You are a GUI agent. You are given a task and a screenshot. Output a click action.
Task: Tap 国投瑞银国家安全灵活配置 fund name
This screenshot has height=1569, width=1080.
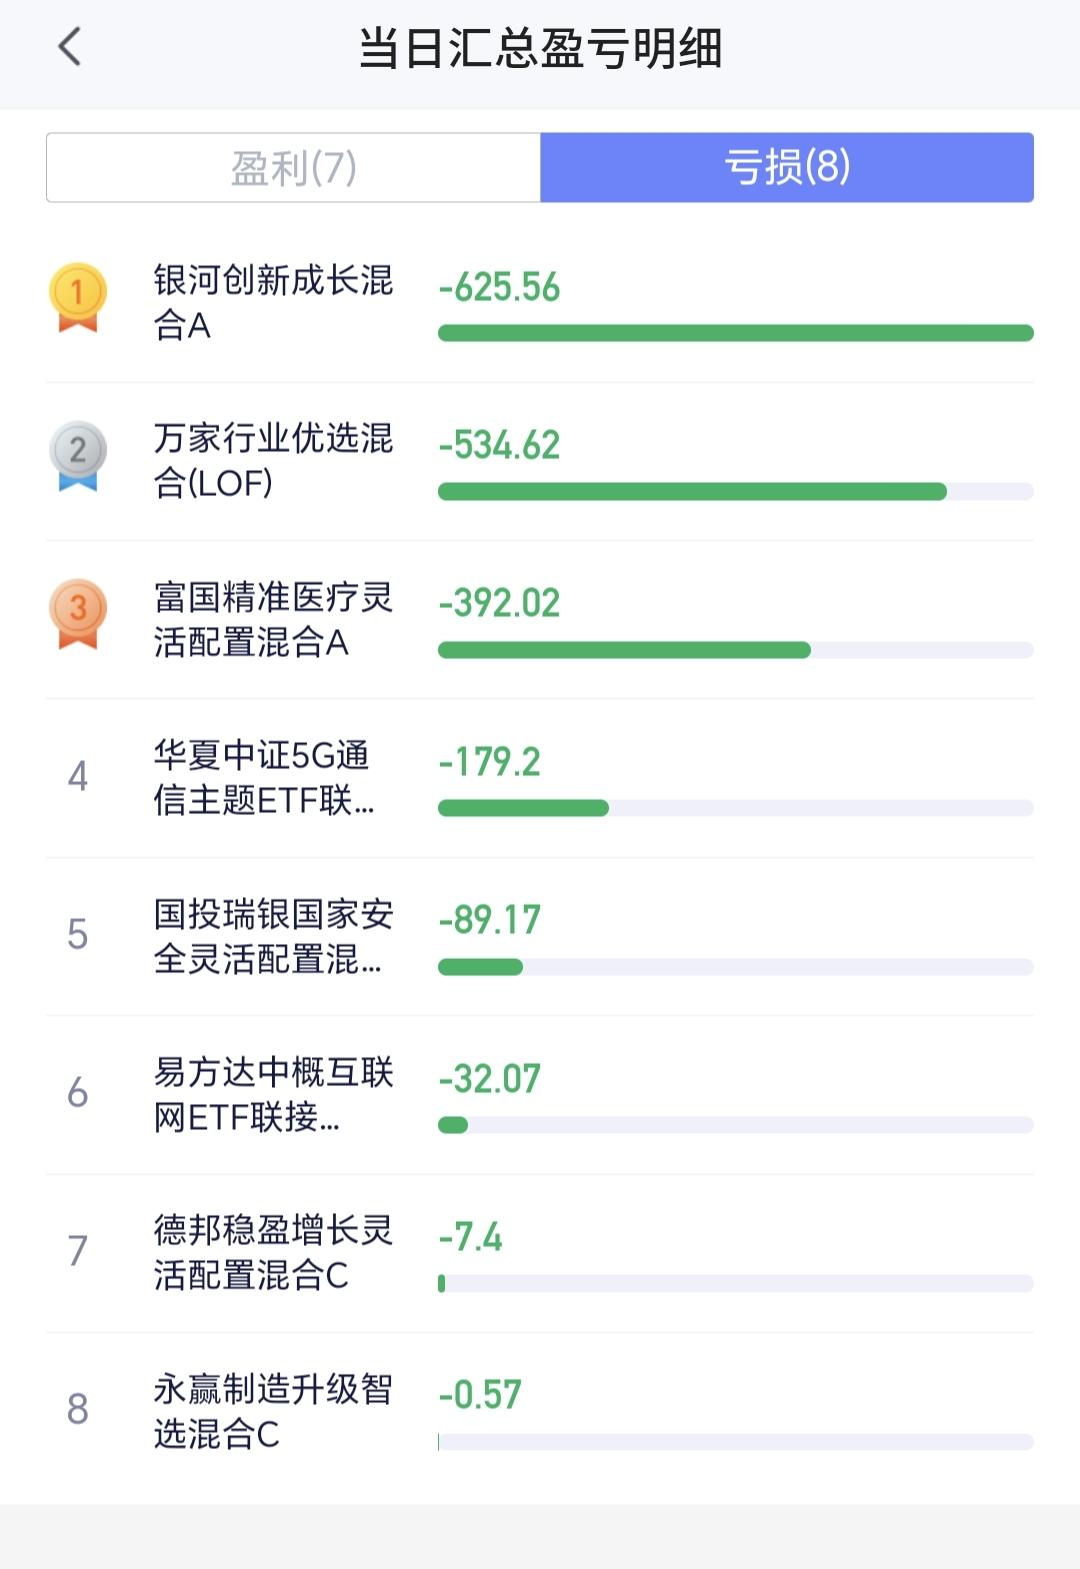click(273, 936)
